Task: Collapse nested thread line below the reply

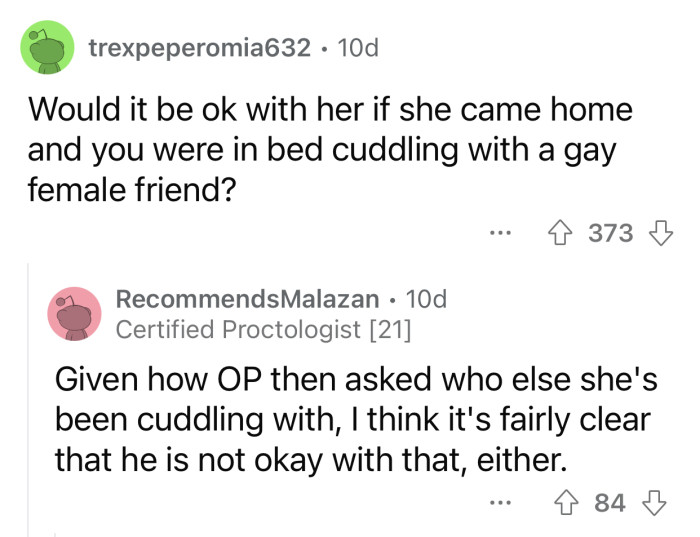Action: 55,534
